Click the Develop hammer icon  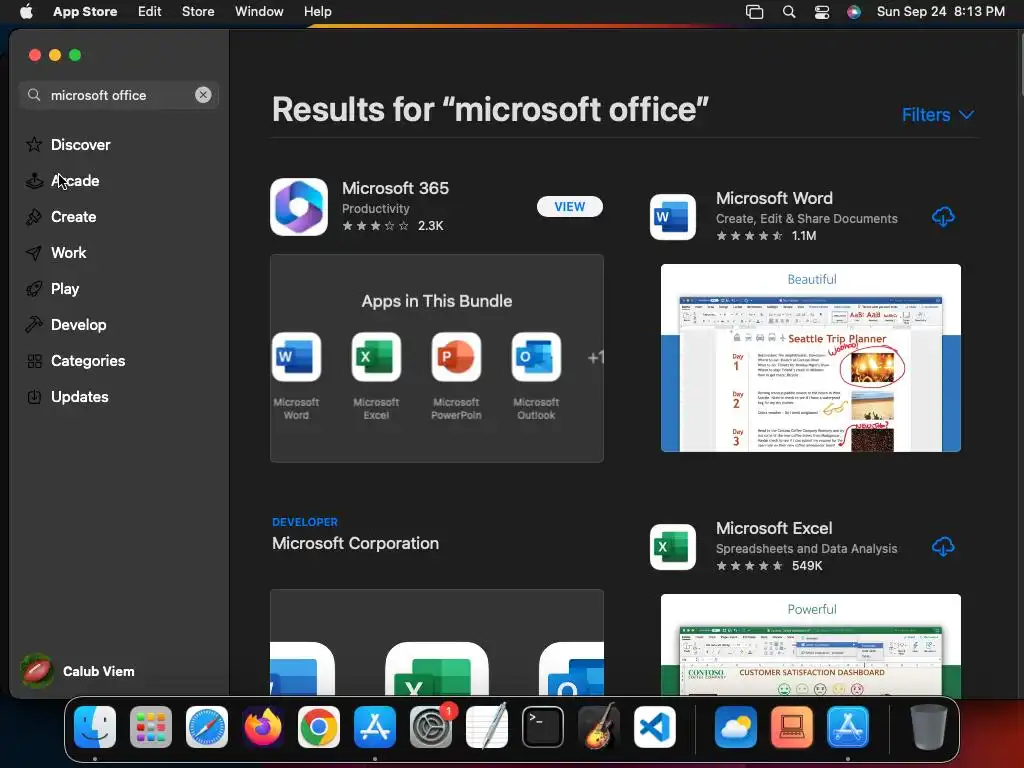tap(34, 325)
